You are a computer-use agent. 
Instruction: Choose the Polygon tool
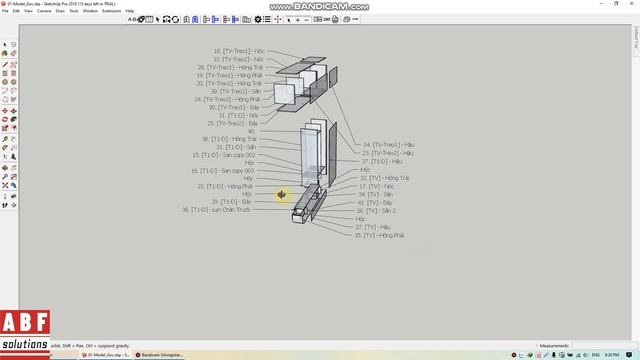pos(13,82)
